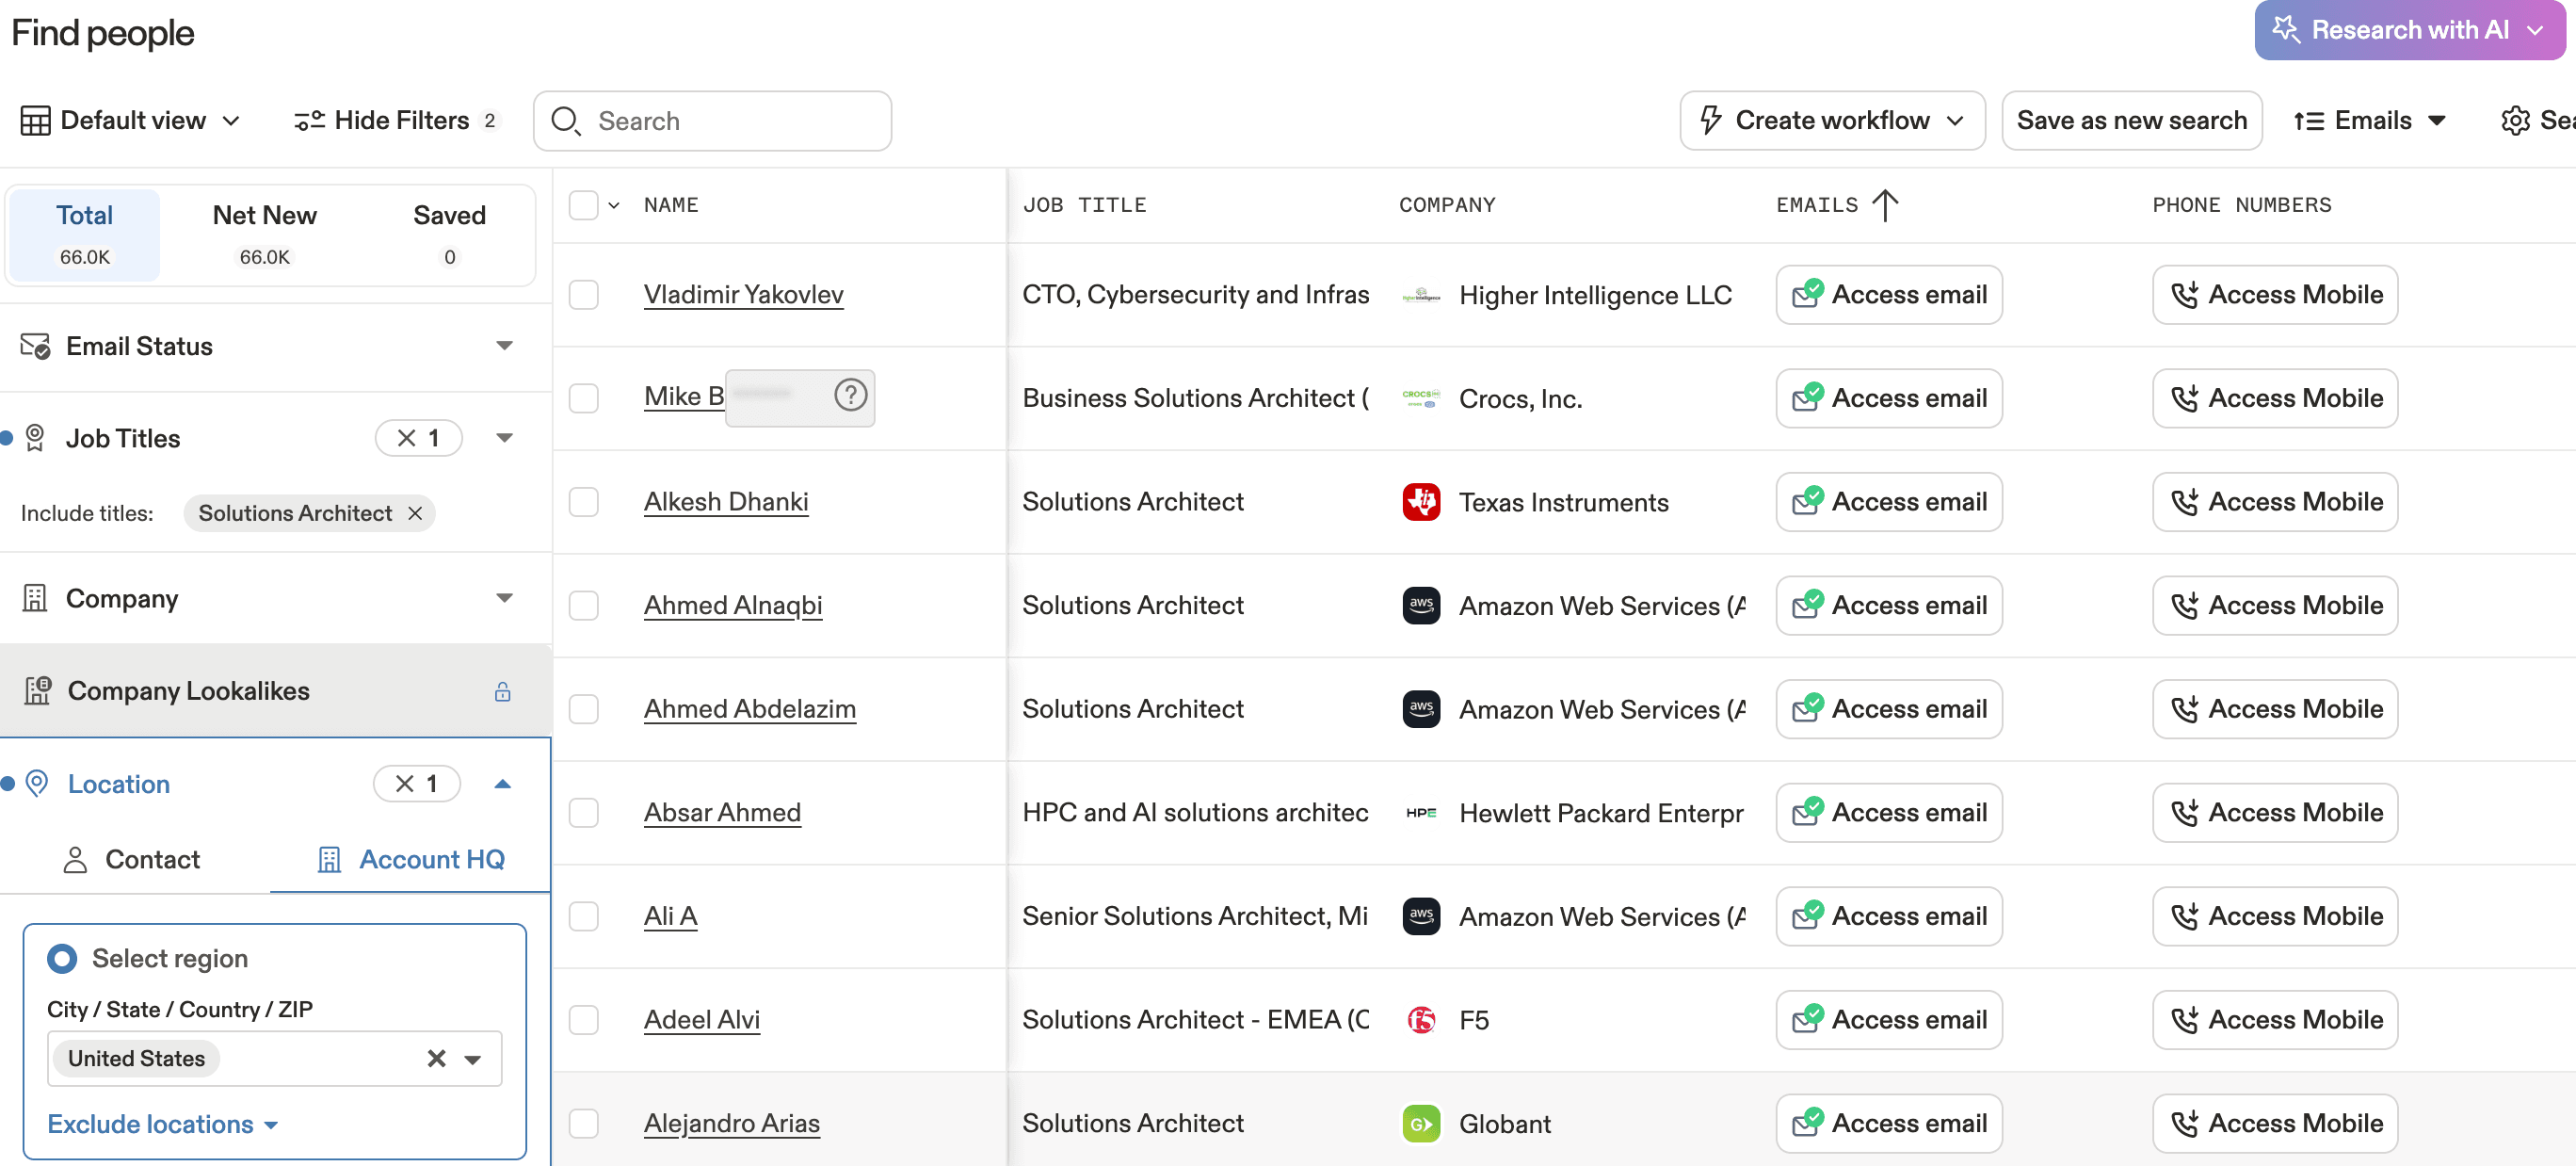Select the Select region radio button
The image size is (2576, 1166).
point(61,958)
